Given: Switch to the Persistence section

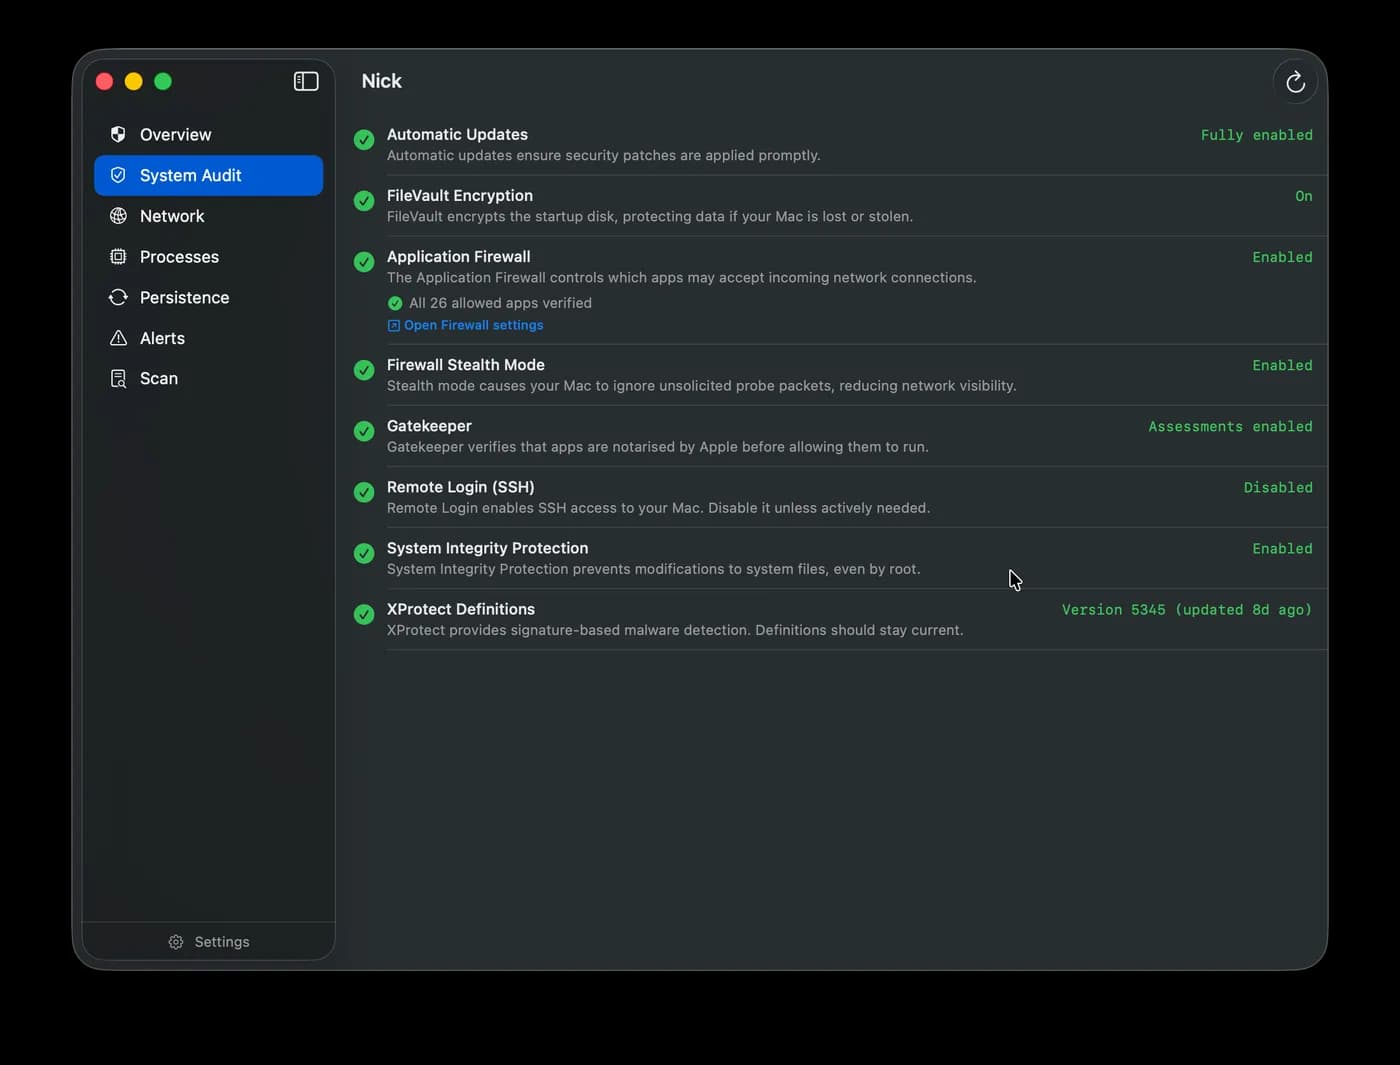Looking at the screenshot, I should tap(208, 297).
